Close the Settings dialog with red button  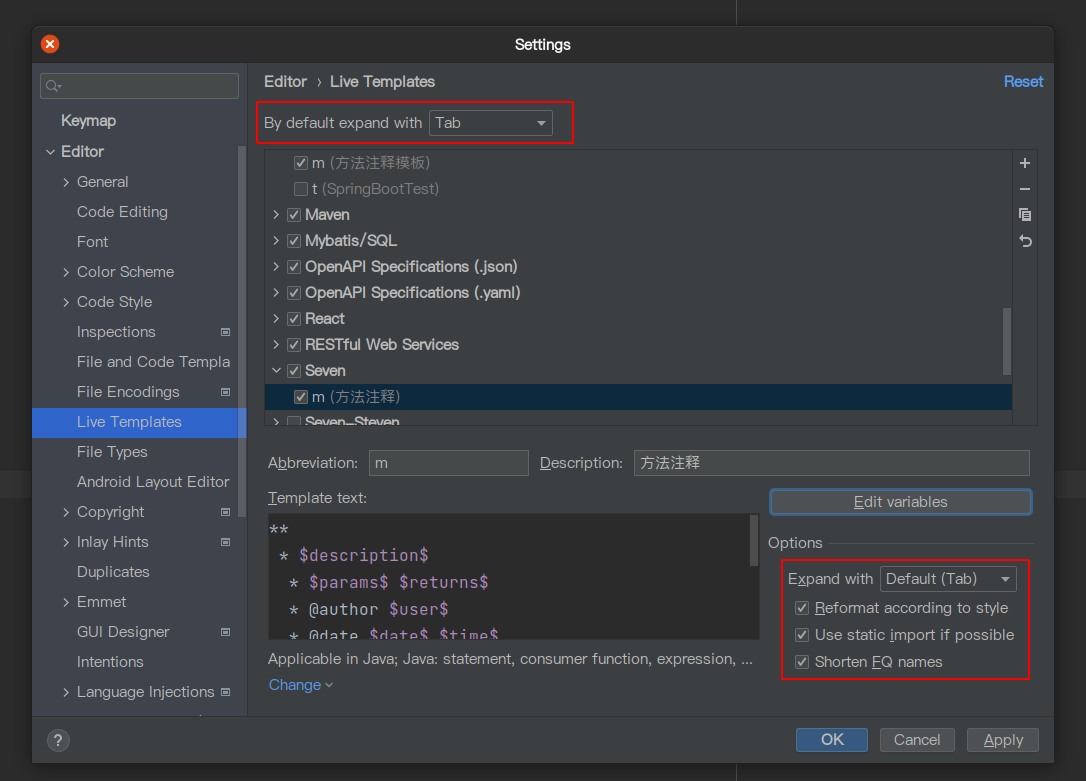click(x=50, y=44)
